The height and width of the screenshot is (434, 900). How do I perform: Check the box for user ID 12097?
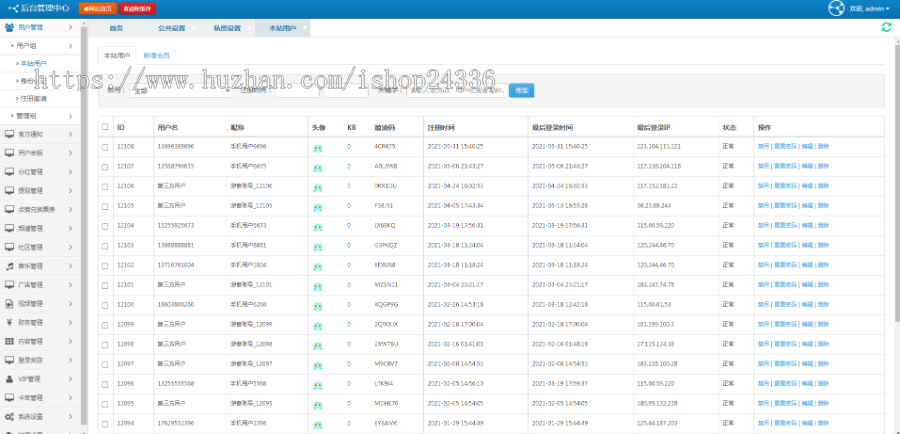(105, 365)
